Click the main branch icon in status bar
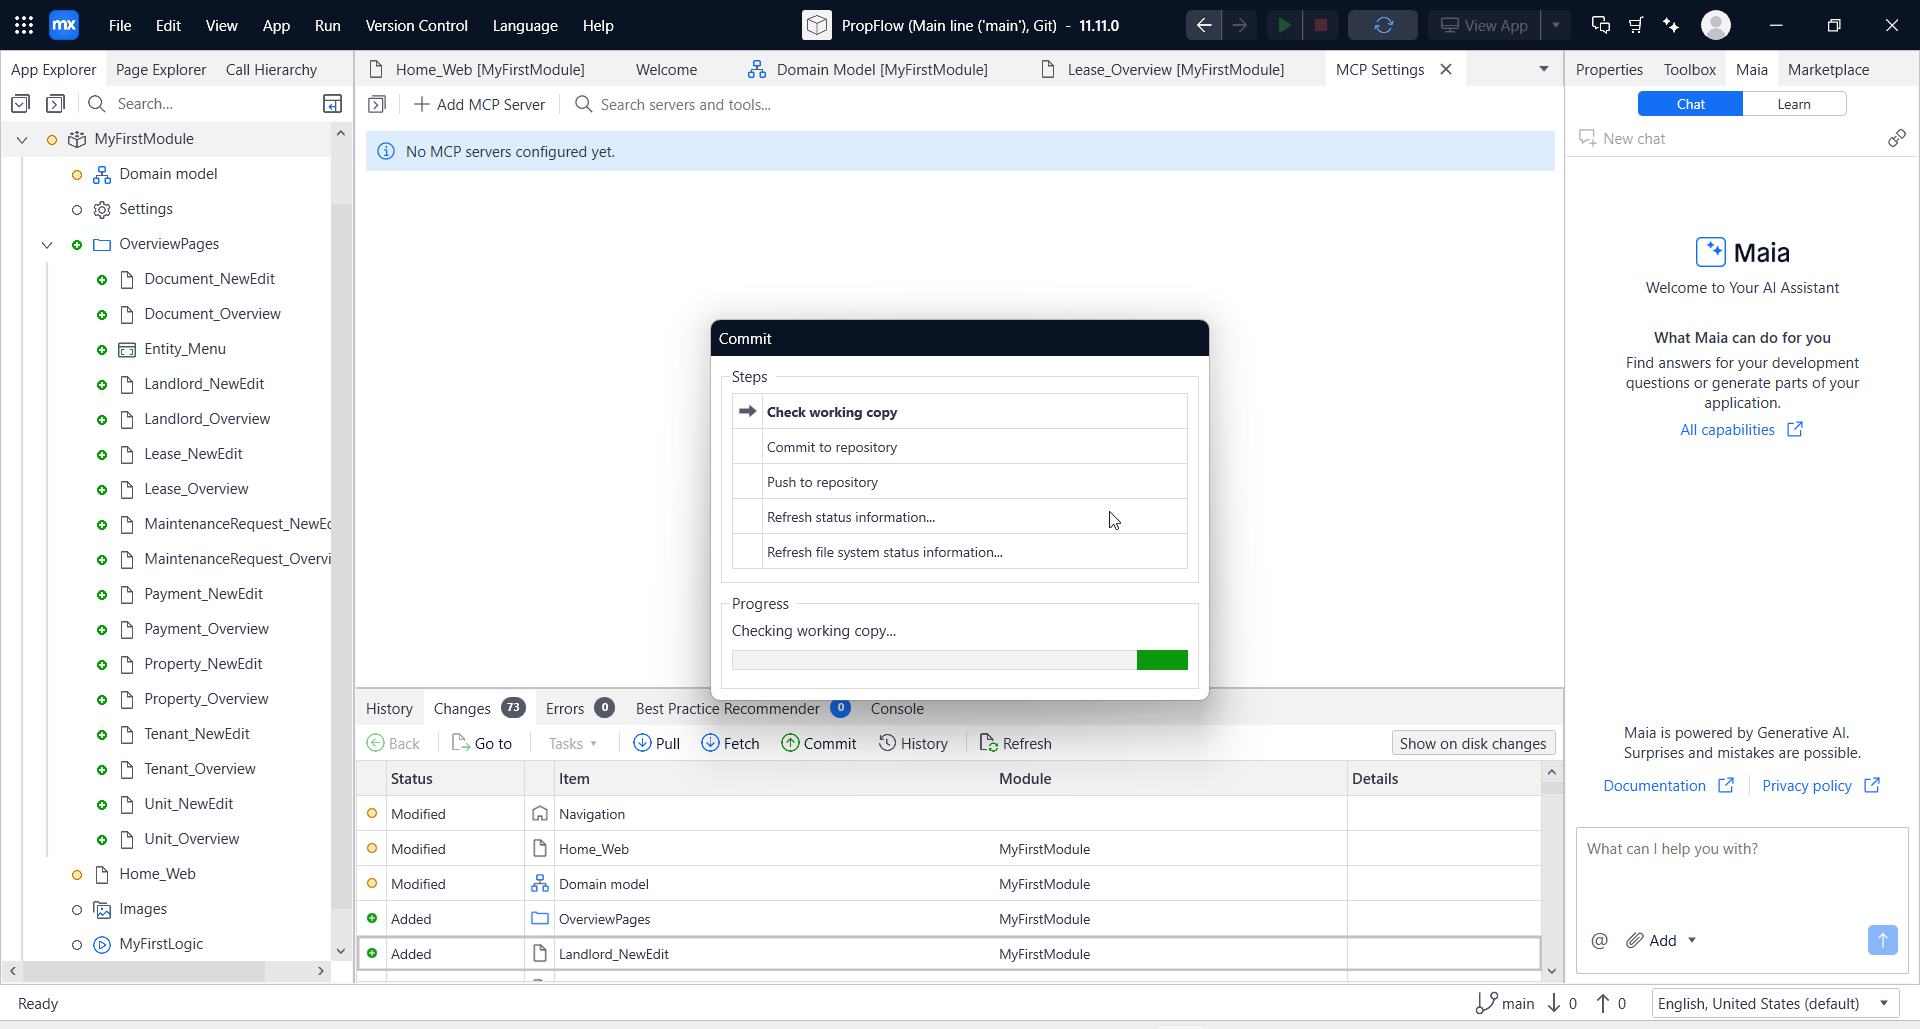Viewport: 1920px width, 1029px height. (x=1486, y=1003)
